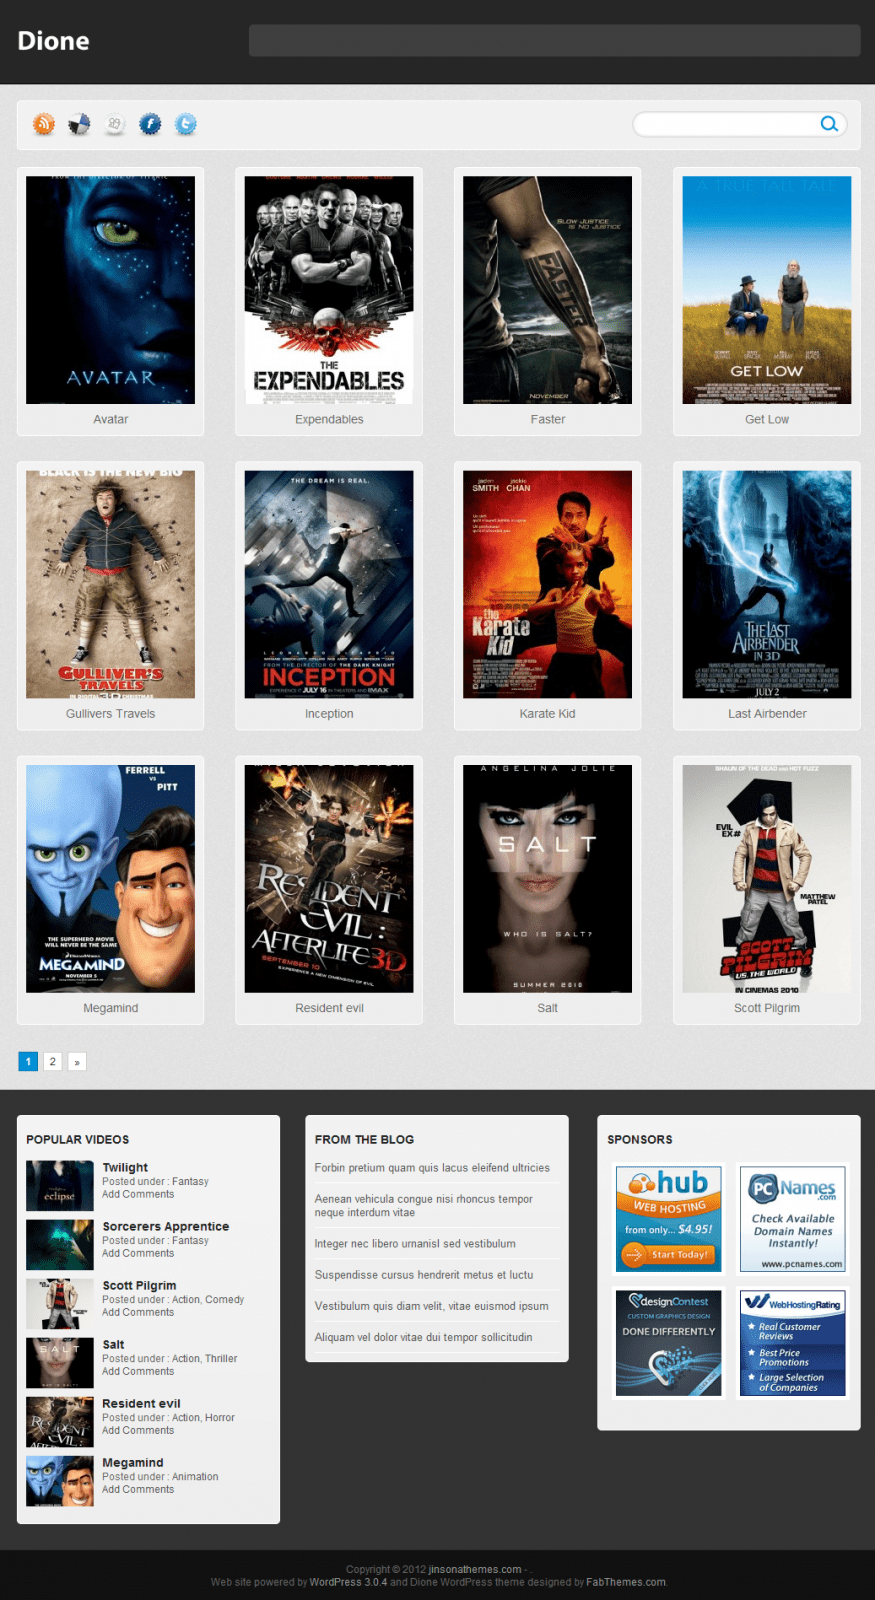
Task: Open Megamind title in Popular Videos
Action: click(132, 1462)
